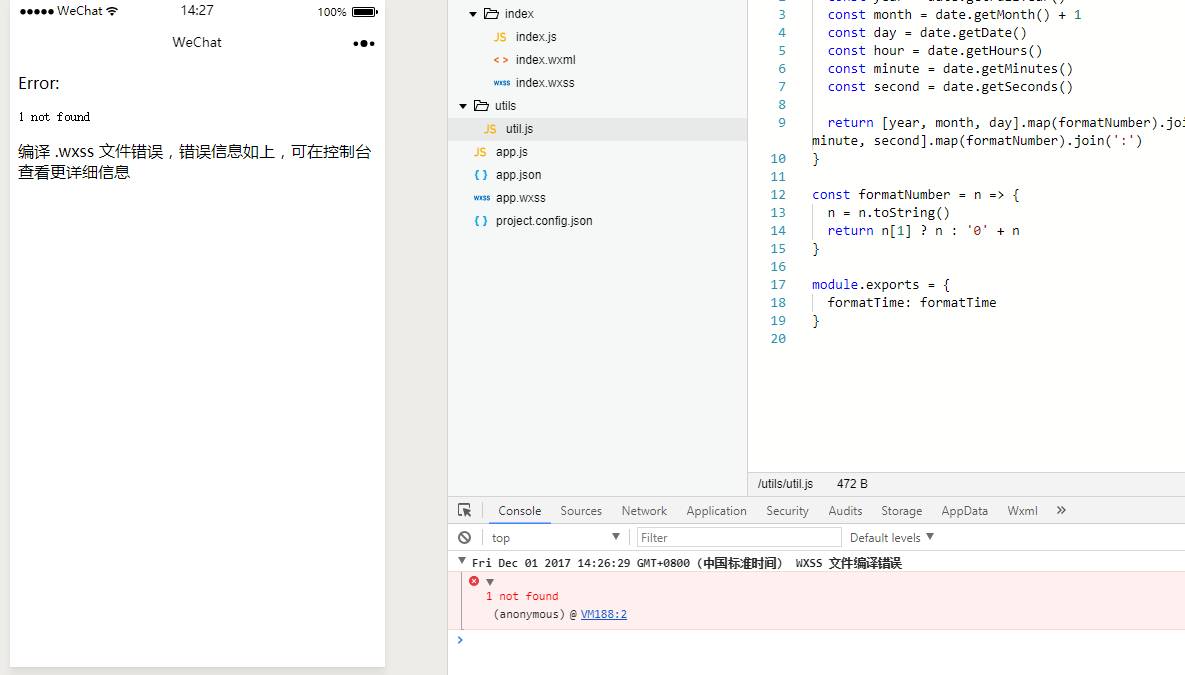Switch to the Console tab
The height and width of the screenshot is (675, 1185).
[519, 510]
